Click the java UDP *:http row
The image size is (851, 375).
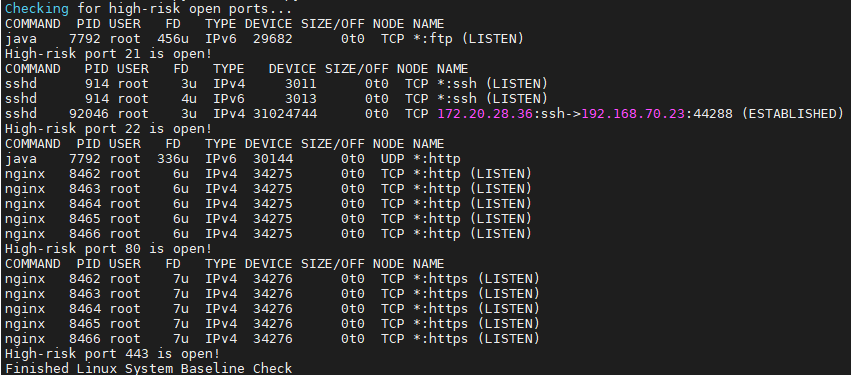coord(233,158)
